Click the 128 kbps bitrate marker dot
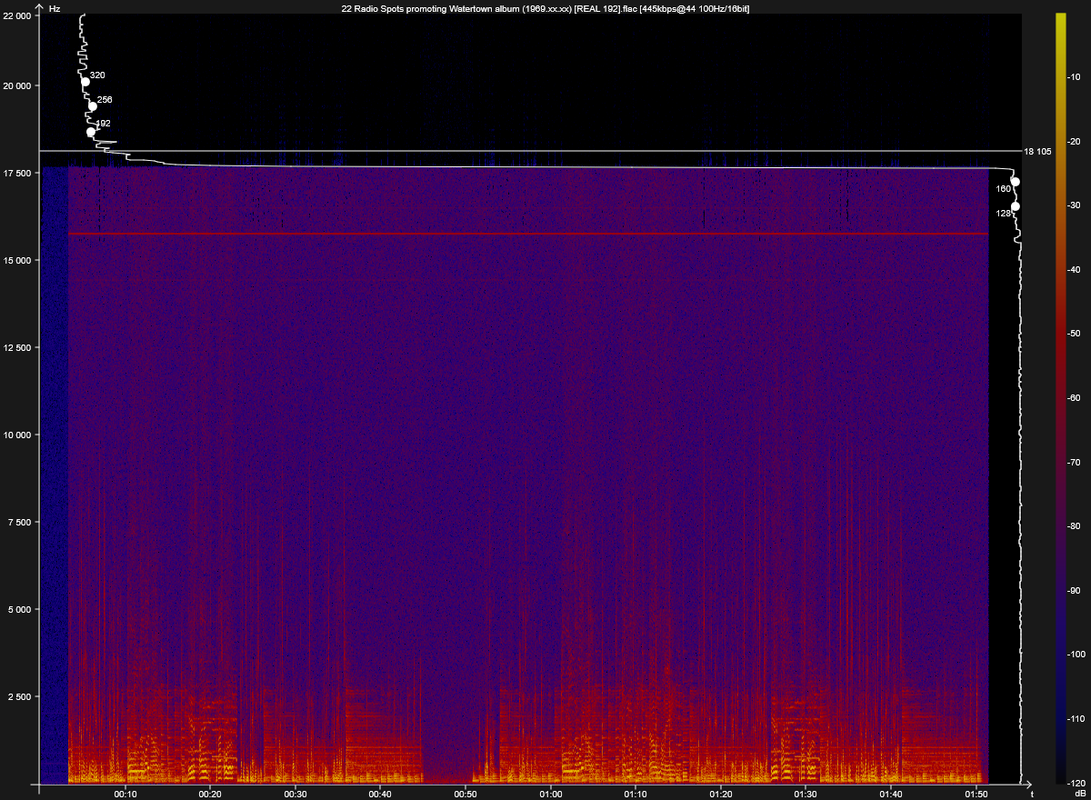This screenshot has height=800, width=1091. (x=1015, y=207)
